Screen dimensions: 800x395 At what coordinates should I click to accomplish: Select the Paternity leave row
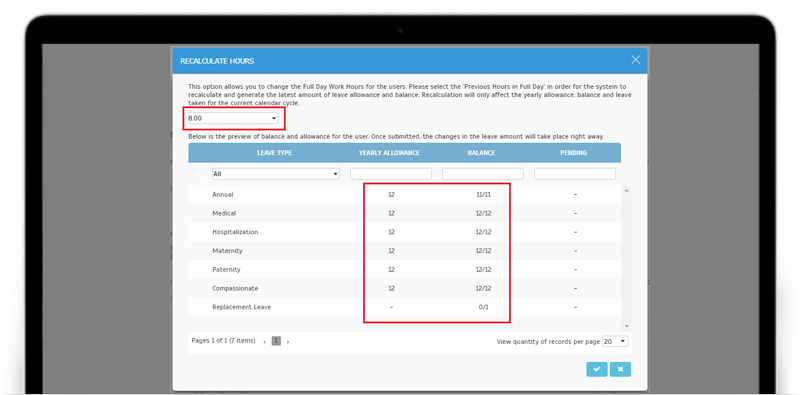click(x=405, y=269)
